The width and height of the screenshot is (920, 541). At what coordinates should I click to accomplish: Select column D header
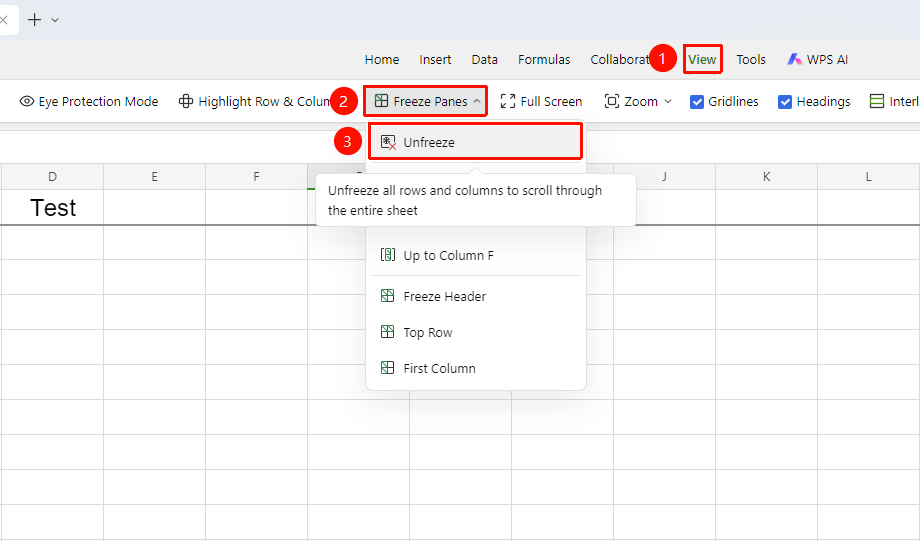[x=52, y=177]
